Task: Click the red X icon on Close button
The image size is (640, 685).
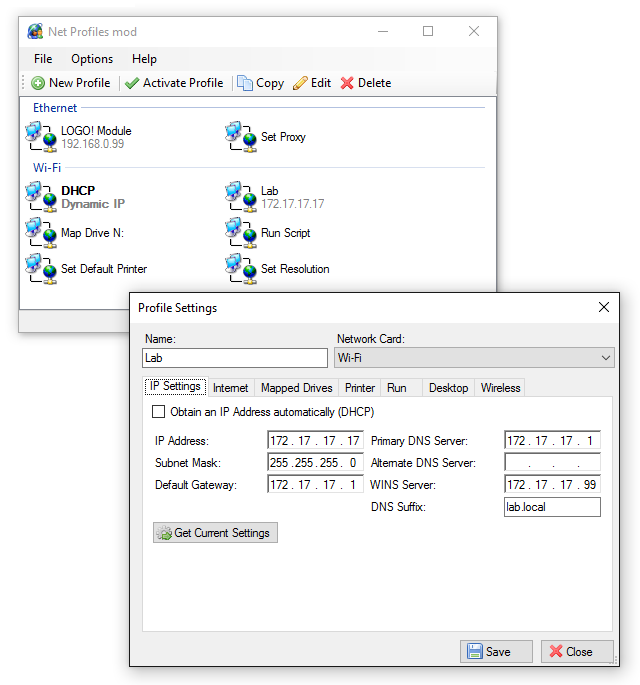Action: pyautogui.click(x=556, y=651)
